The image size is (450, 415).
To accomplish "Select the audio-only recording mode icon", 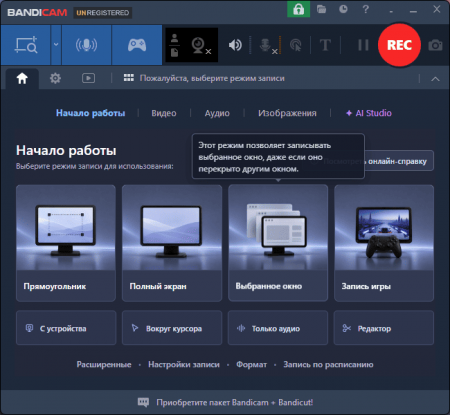I will [86, 45].
